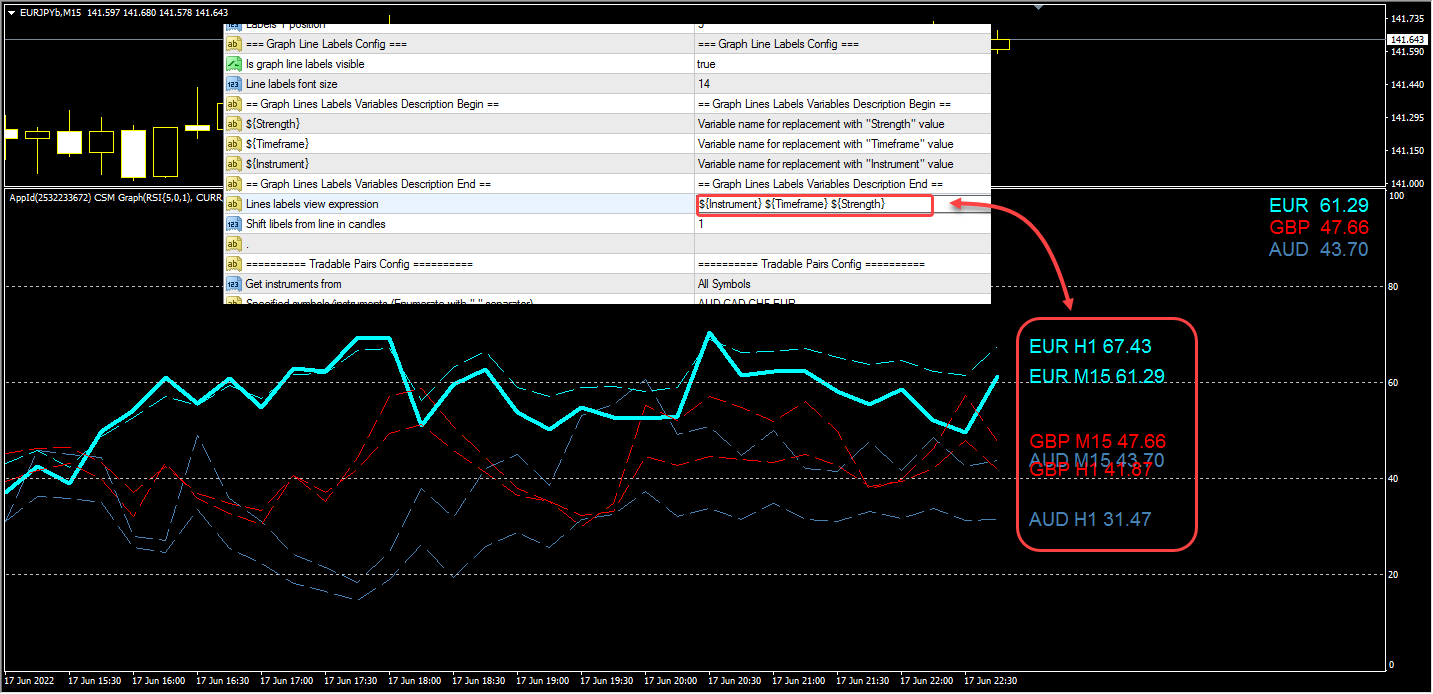
Task: Click the chart shift triangle marker at top
Action: [x=1038, y=6]
